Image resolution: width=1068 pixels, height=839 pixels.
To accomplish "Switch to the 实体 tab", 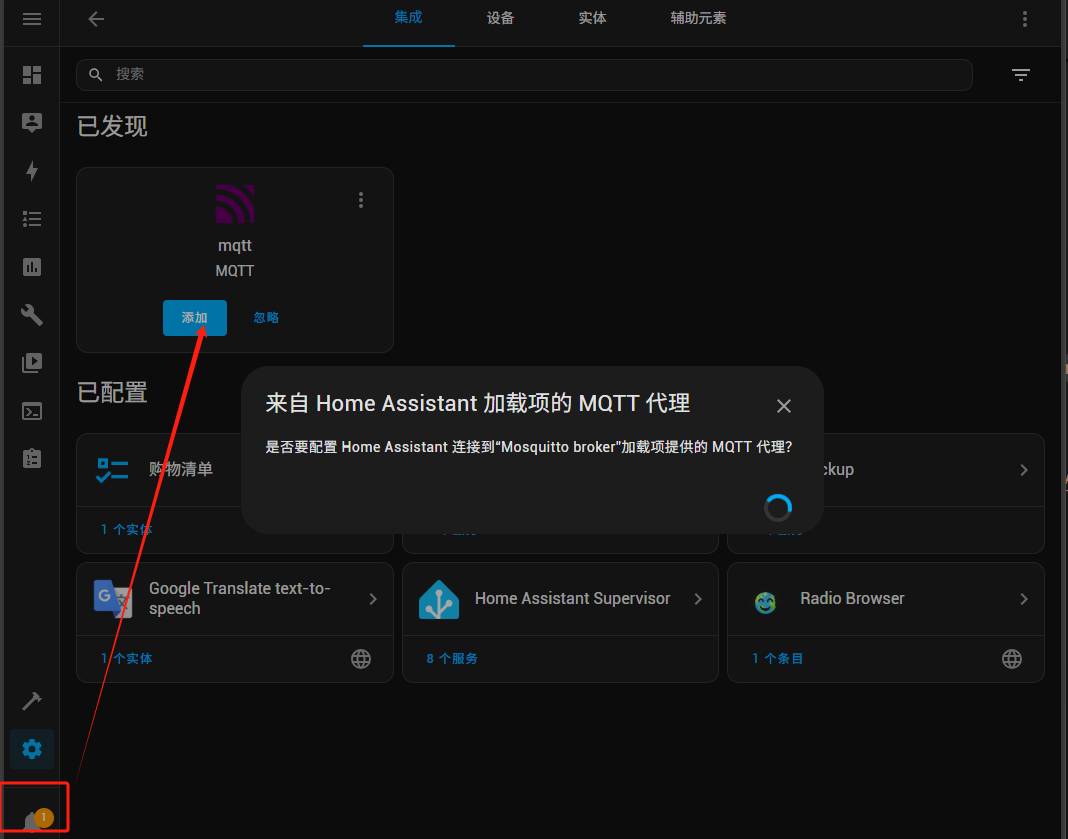I will pyautogui.click(x=592, y=19).
